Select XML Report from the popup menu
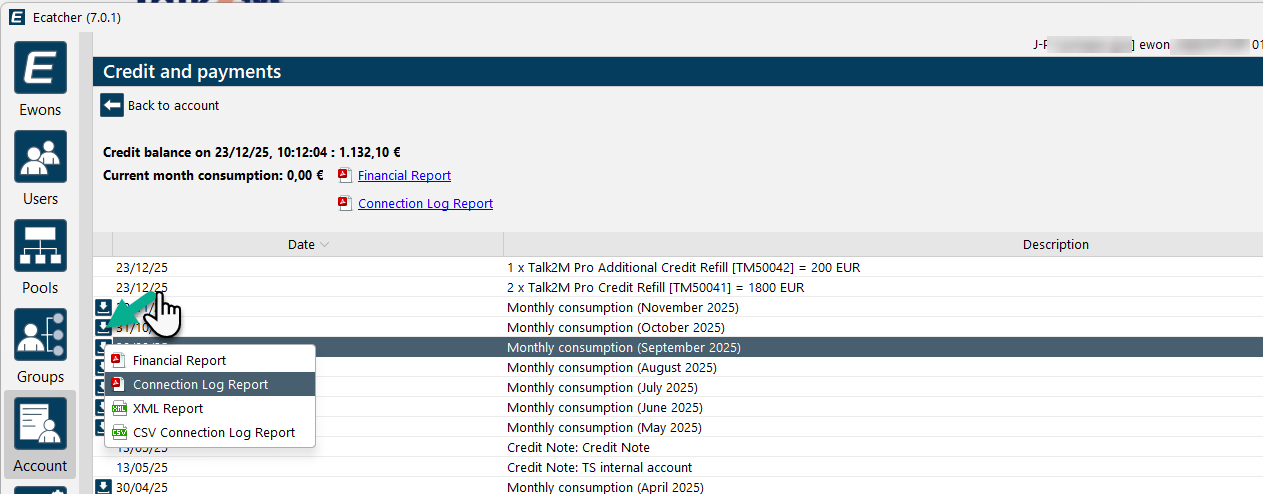 [167, 408]
